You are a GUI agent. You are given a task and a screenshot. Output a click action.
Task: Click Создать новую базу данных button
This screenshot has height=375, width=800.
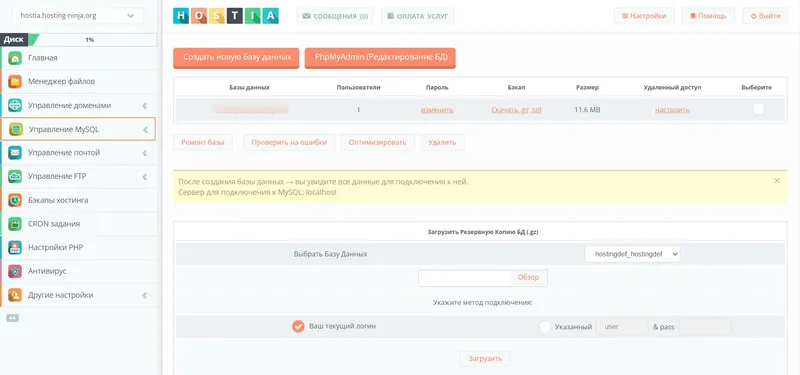tap(236, 58)
